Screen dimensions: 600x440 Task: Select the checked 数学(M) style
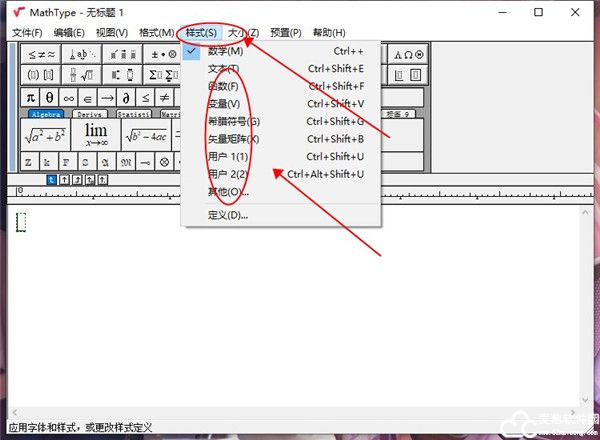[225, 50]
